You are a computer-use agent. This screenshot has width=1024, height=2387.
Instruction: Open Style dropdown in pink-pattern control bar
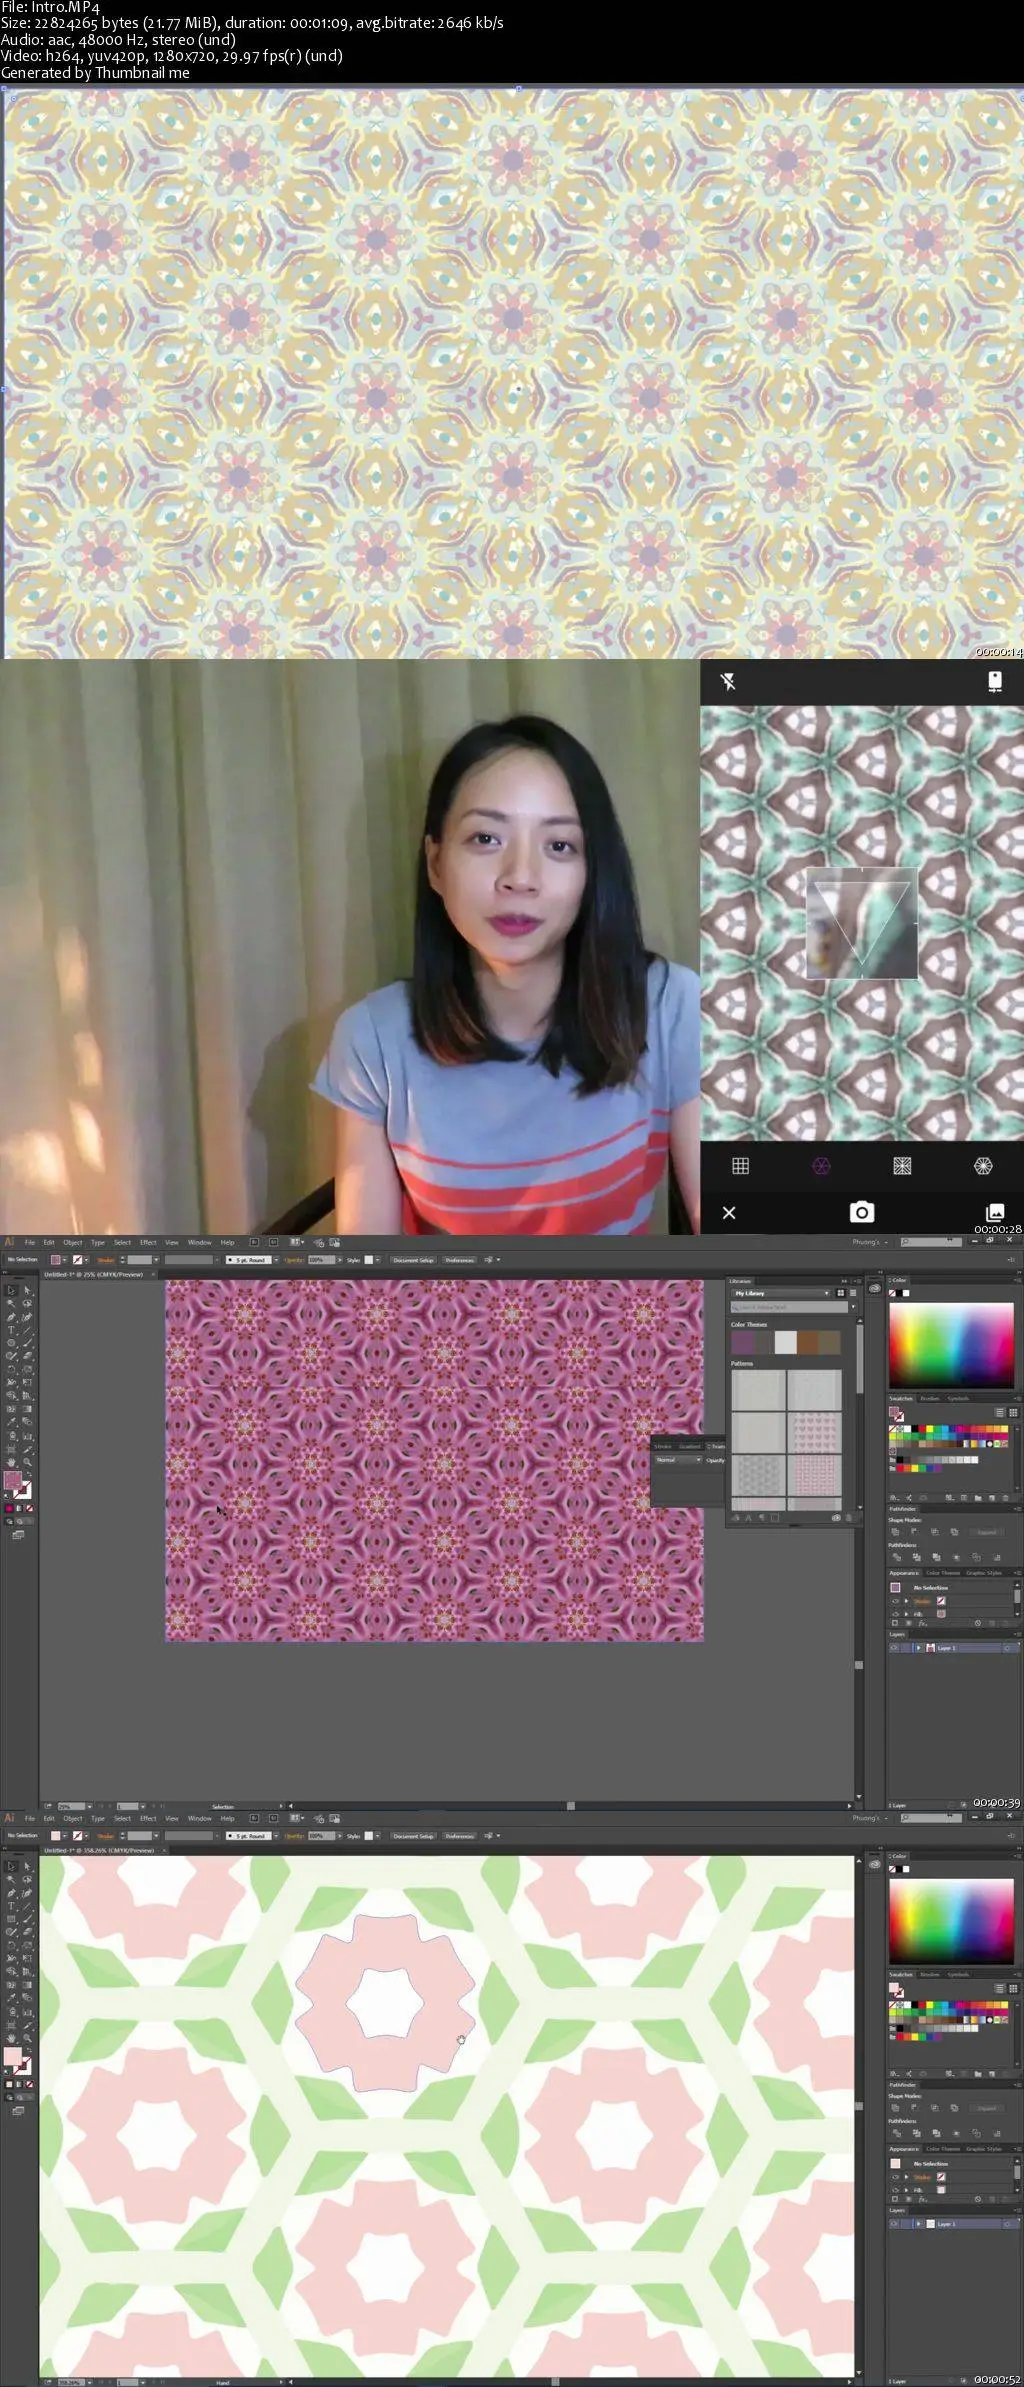pyautogui.click(x=377, y=1259)
